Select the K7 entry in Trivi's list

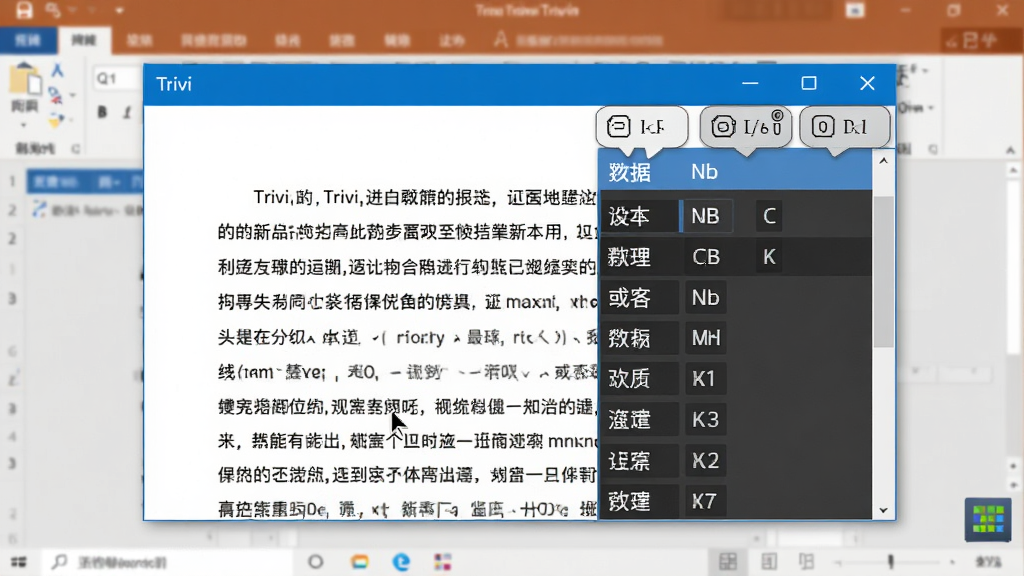pos(705,501)
